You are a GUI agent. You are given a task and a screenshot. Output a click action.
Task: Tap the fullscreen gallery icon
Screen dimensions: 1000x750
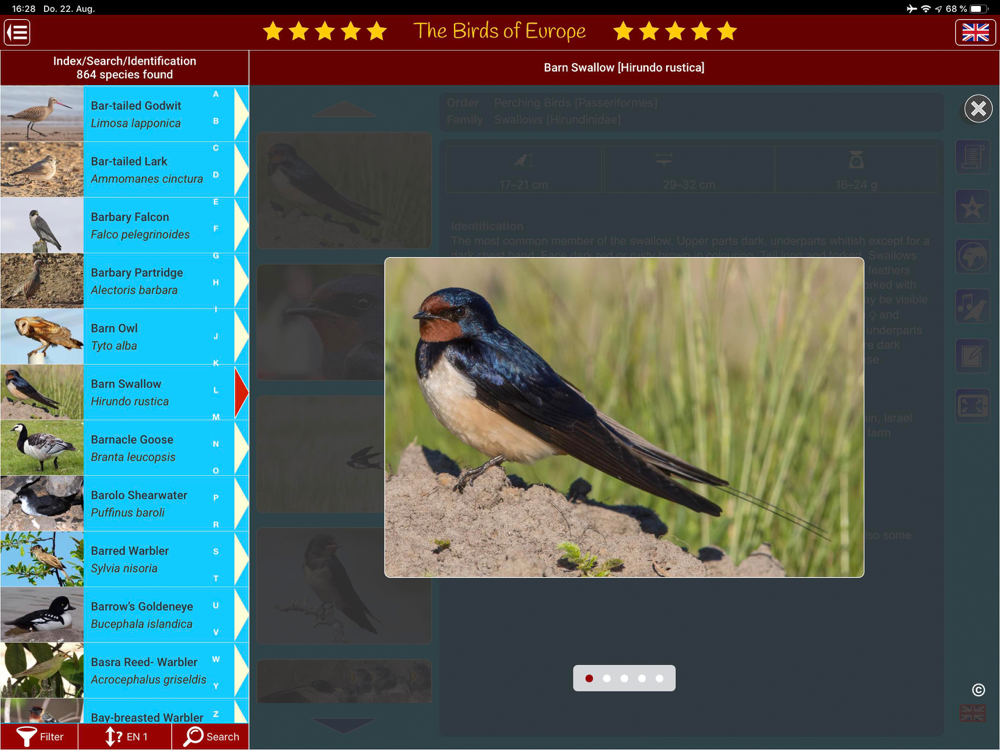[972, 406]
